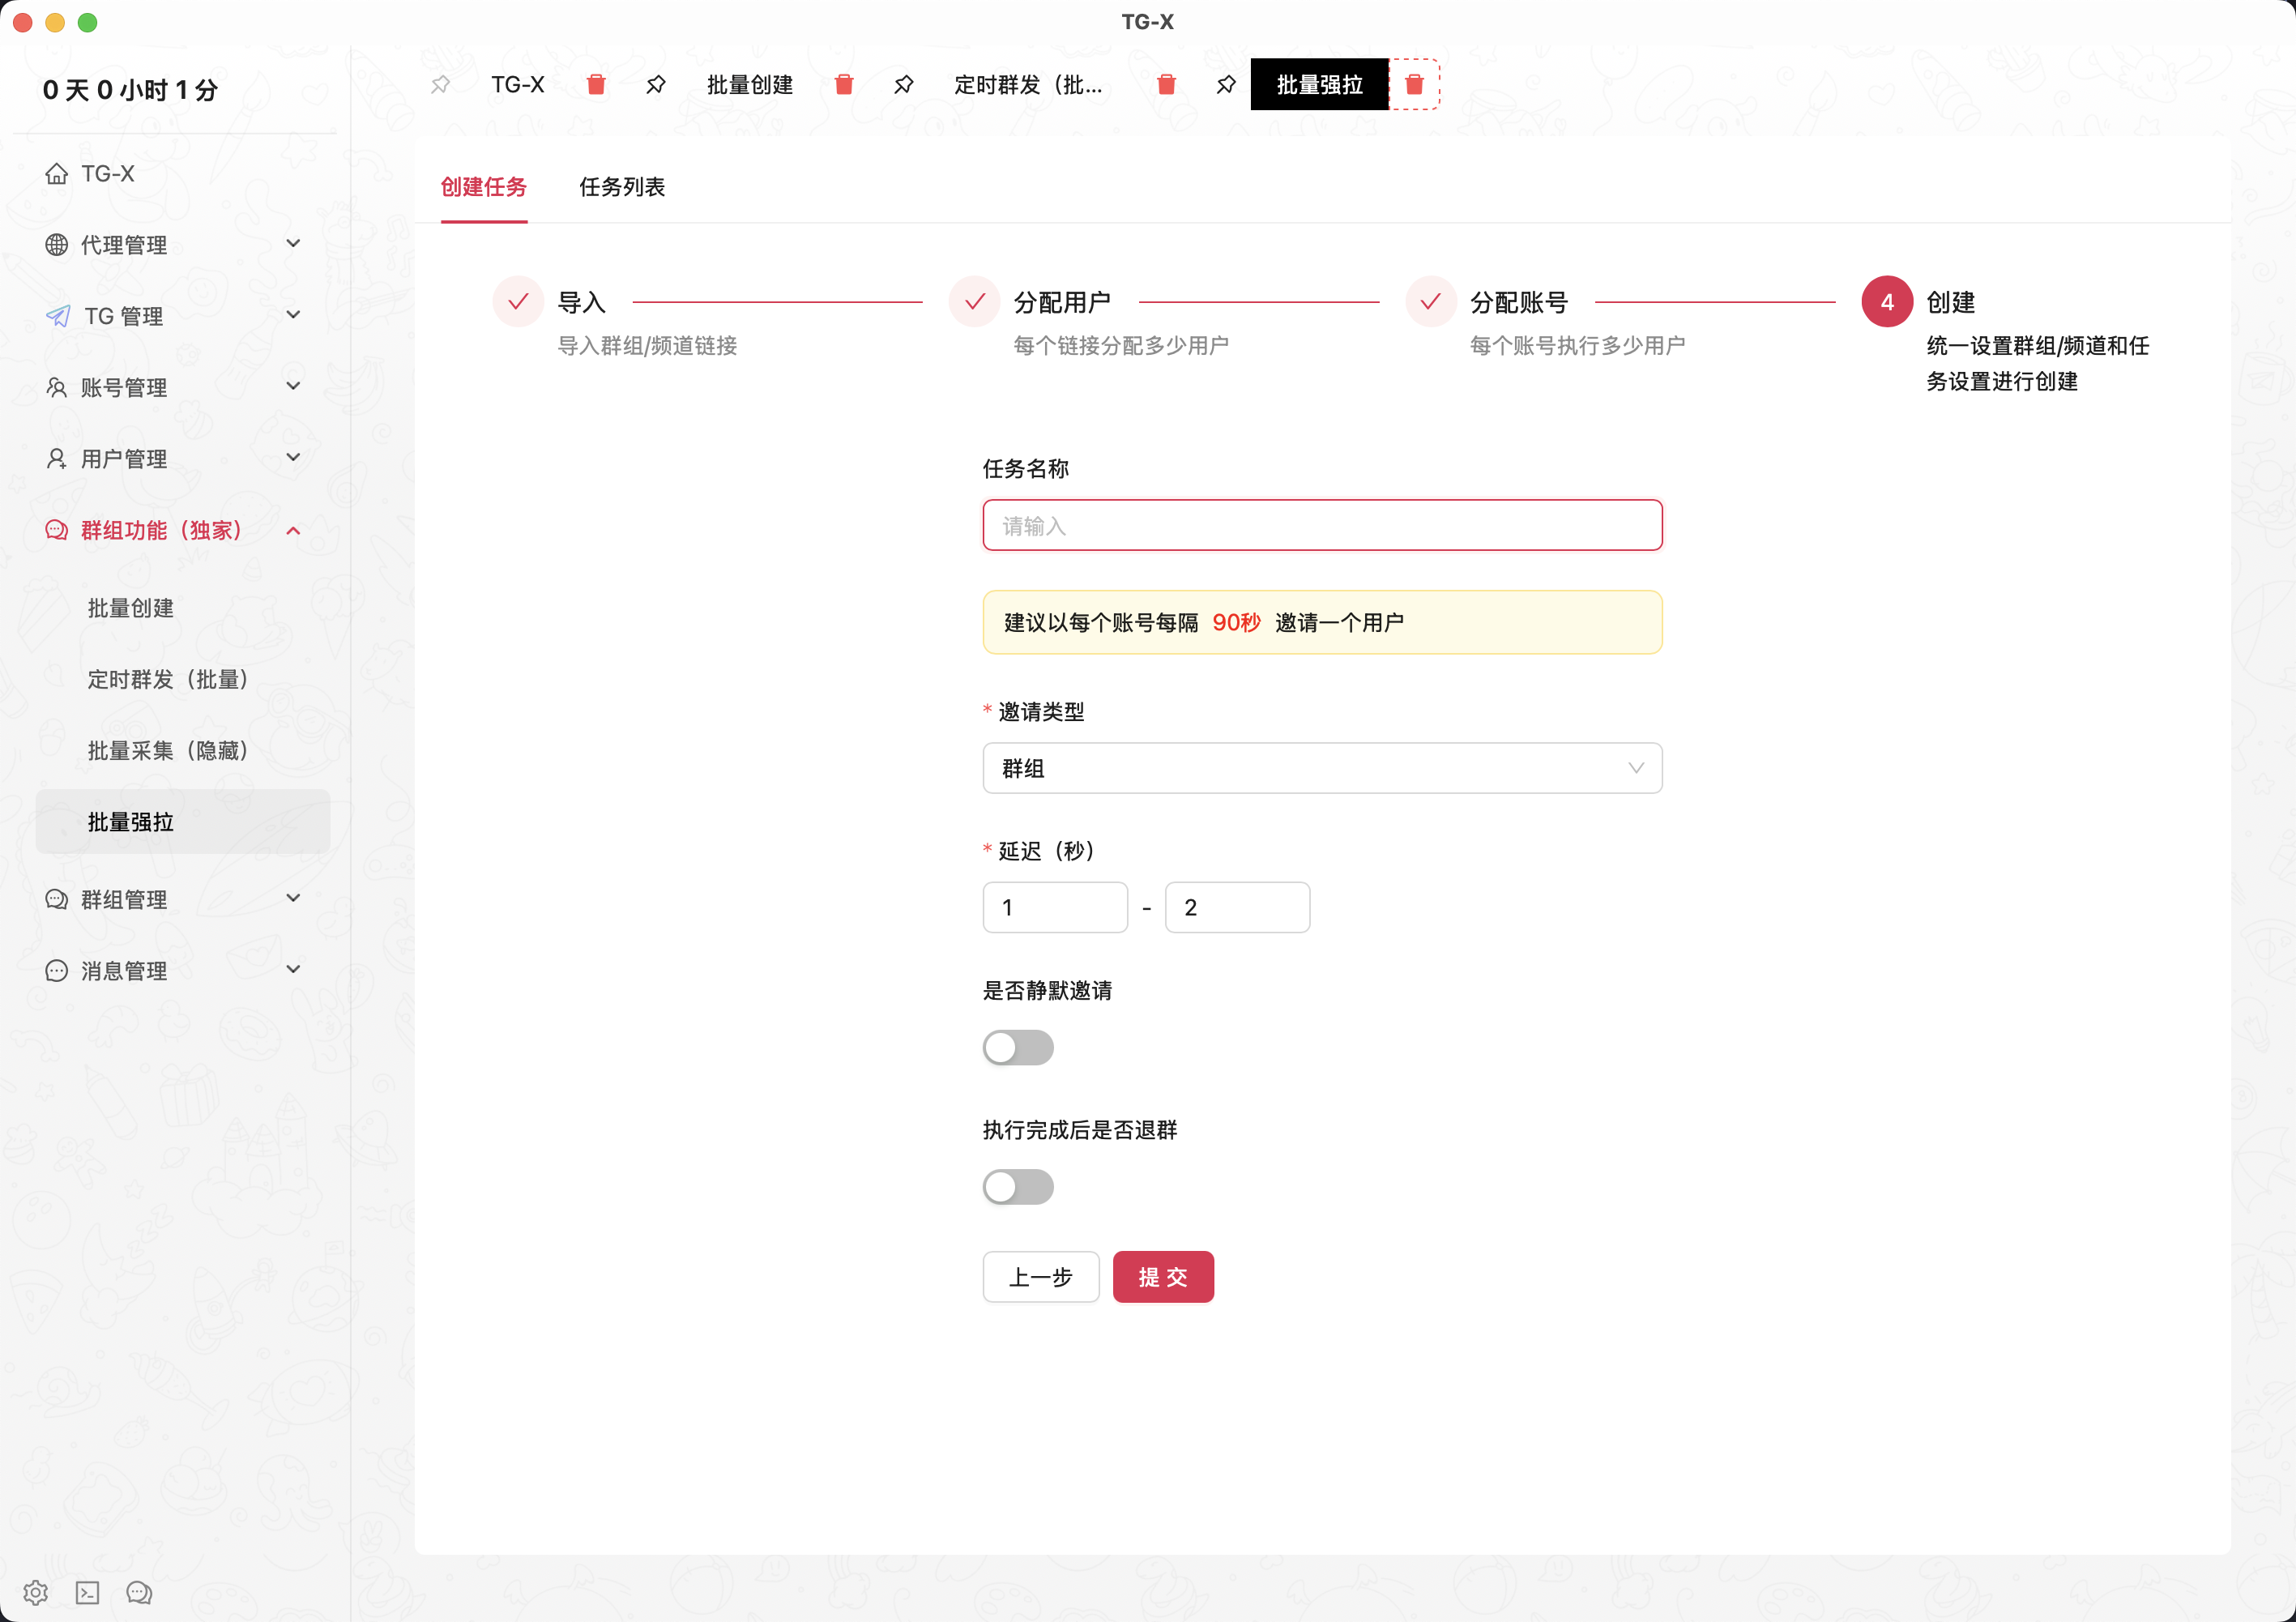
Task: Collapse the 群组功能（独家） menu chevron
Action: point(293,530)
